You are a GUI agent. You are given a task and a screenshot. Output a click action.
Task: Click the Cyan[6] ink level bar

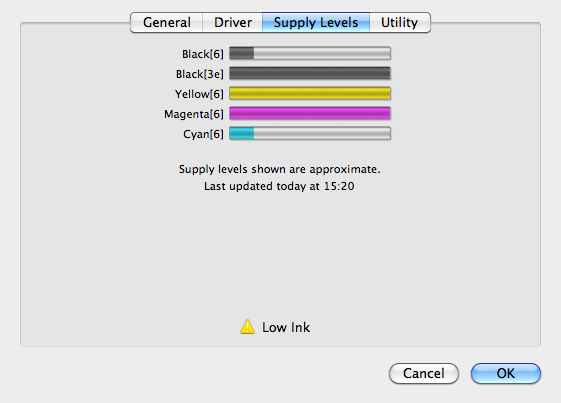coord(310,133)
